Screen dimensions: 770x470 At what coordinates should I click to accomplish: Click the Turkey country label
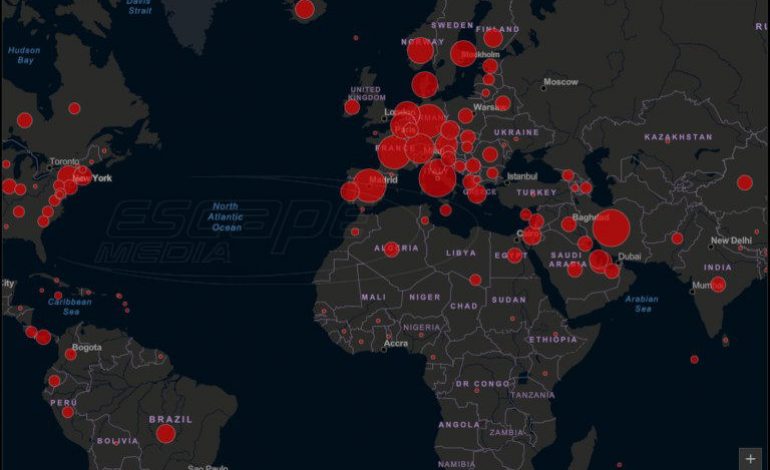click(536, 193)
